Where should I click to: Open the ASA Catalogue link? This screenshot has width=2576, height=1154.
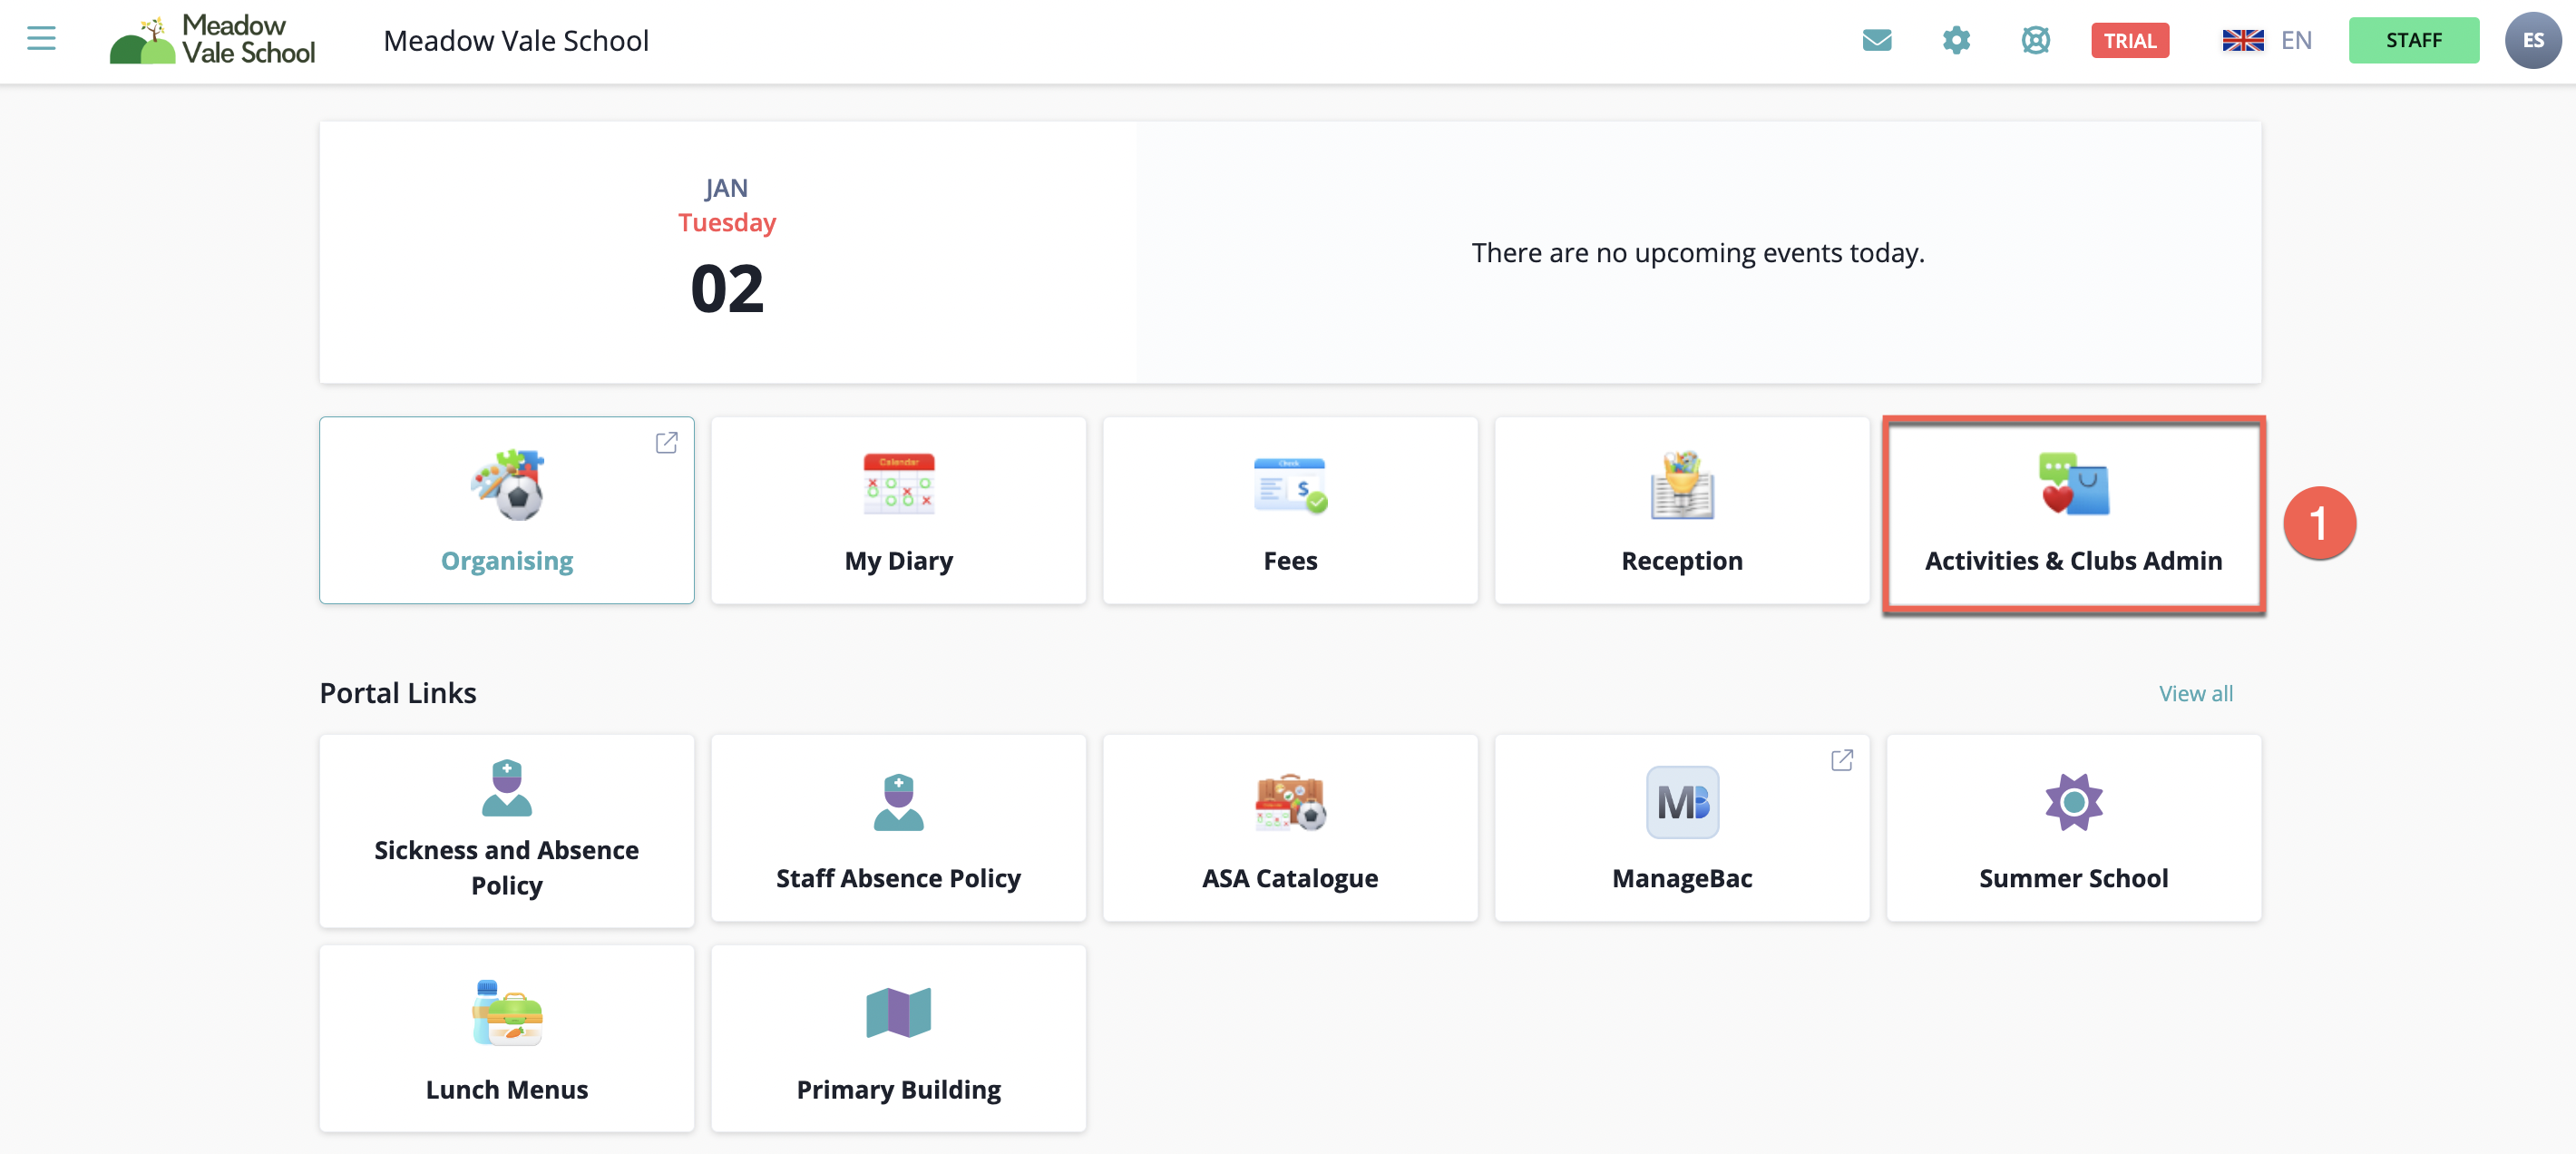click(1289, 827)
